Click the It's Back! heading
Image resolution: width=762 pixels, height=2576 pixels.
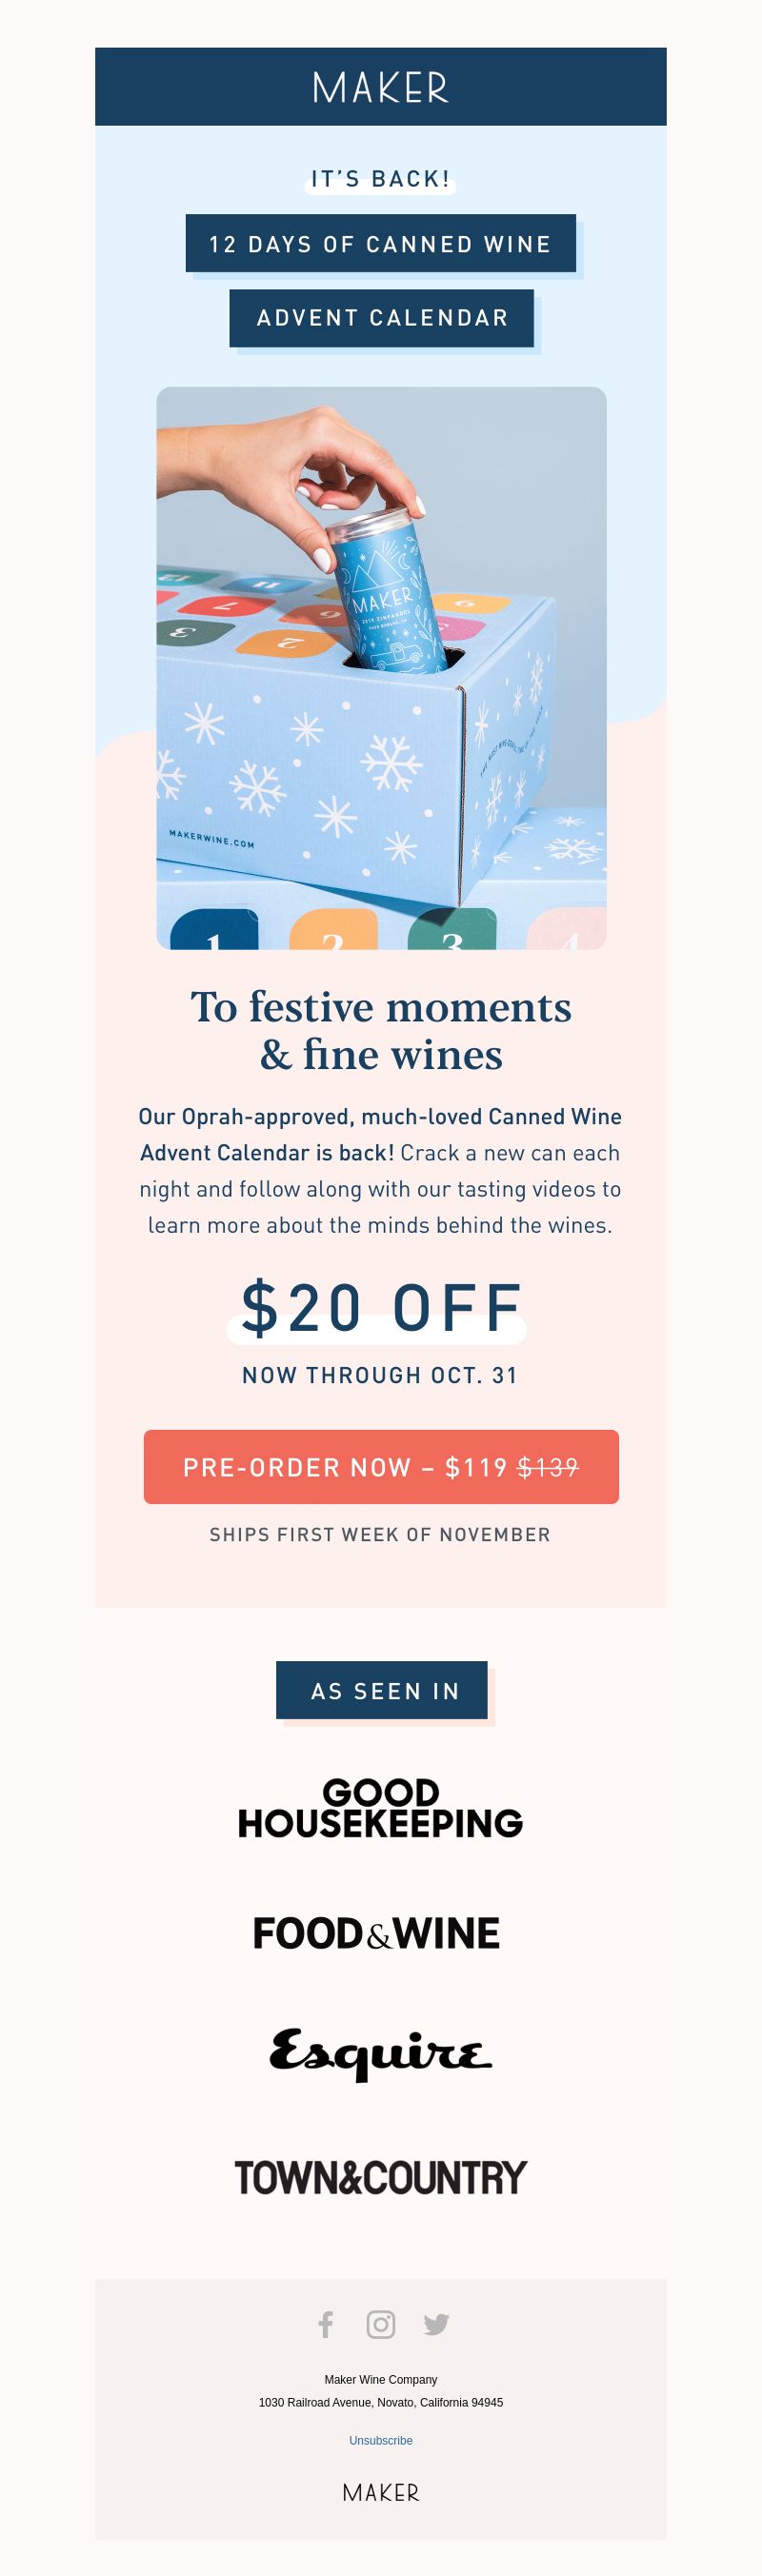(381, 179)
